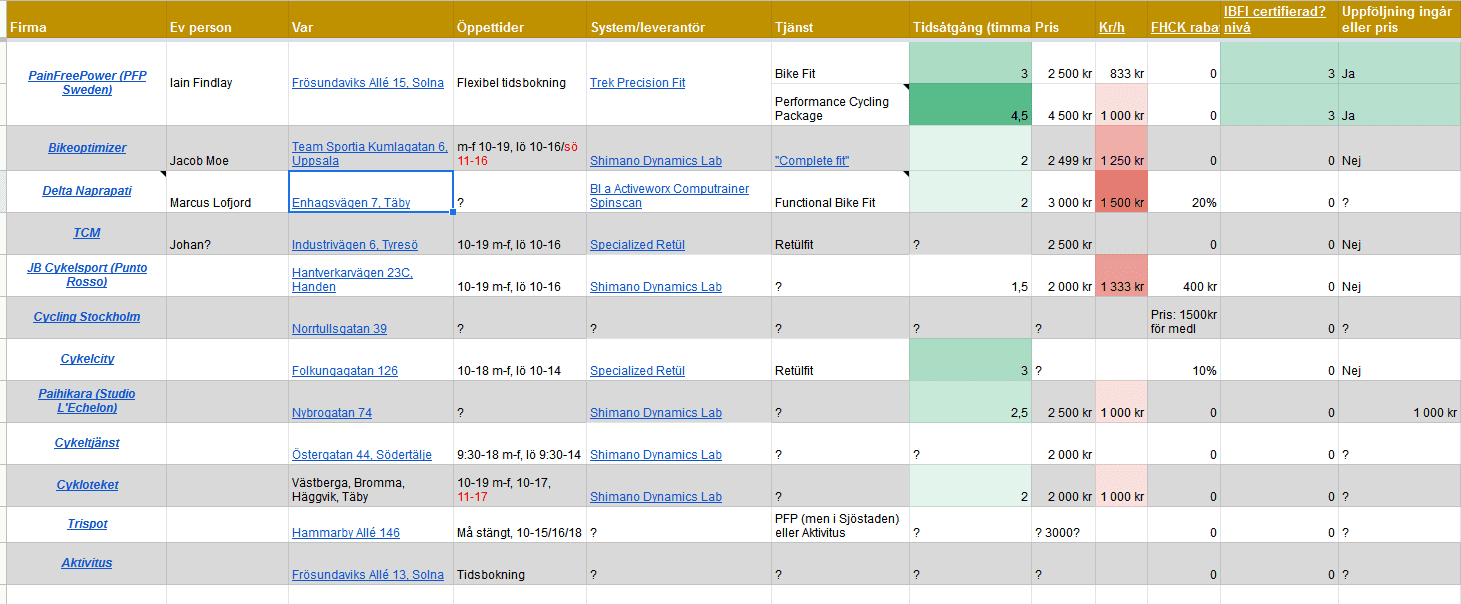
Task: Open address Industrivägen 6, Tyresö
Action: tap(355, 245)
